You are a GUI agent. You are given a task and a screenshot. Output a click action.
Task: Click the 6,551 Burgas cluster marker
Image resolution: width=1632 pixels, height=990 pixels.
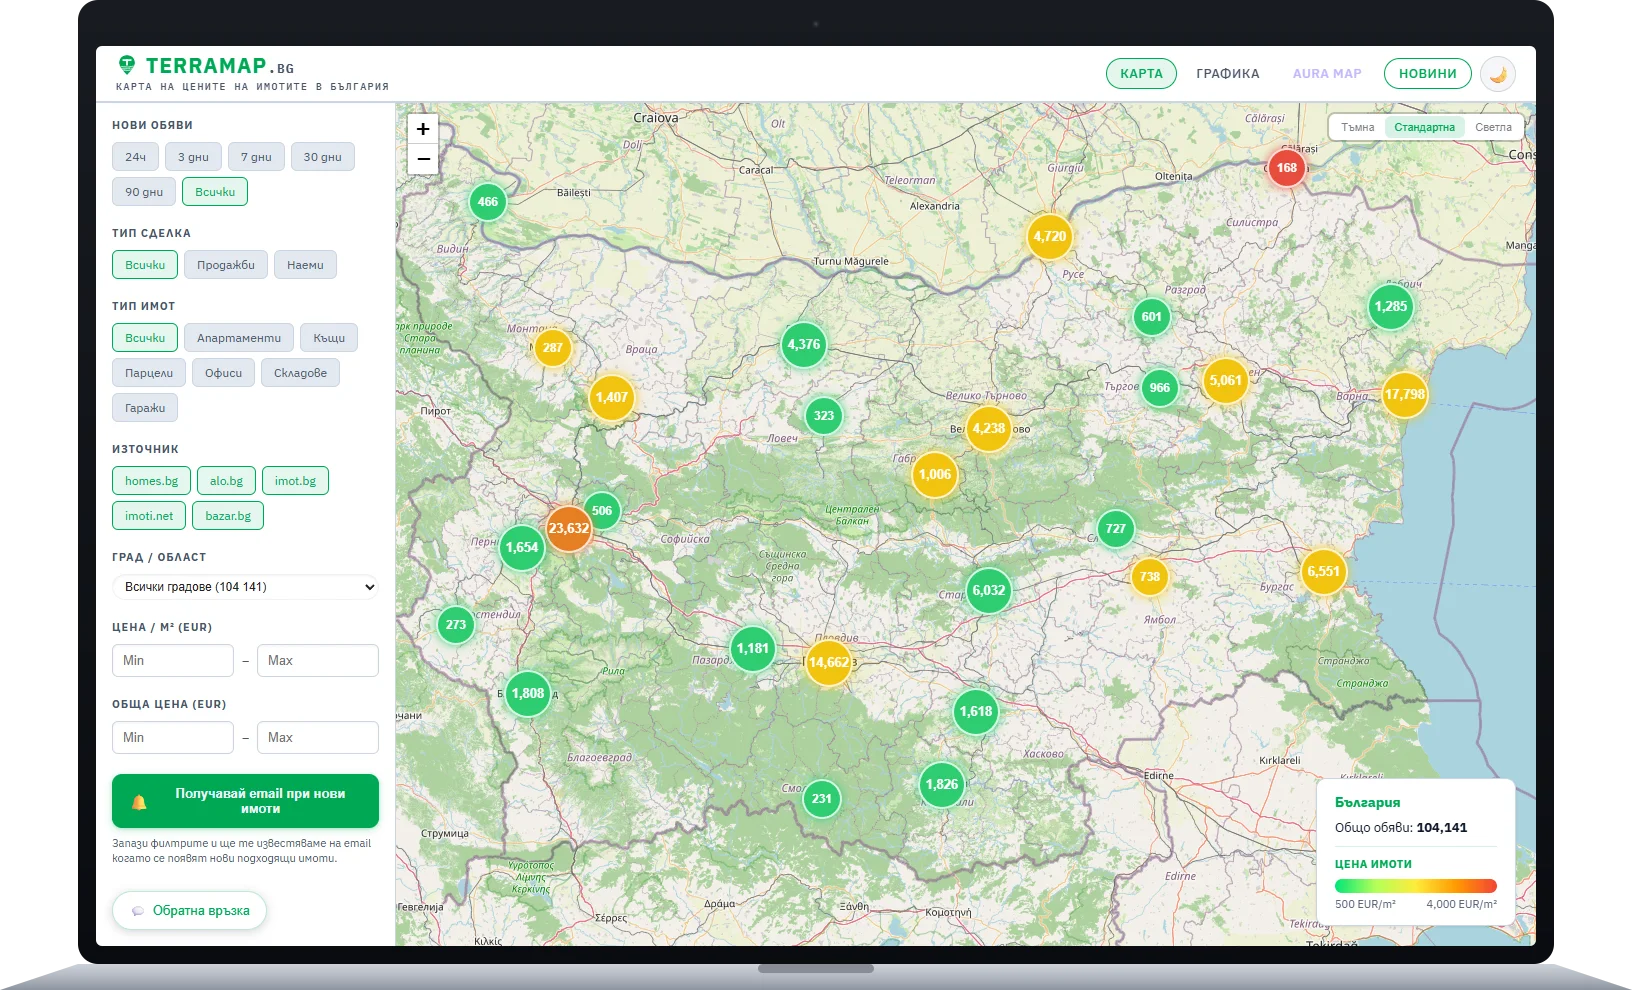1323,571
